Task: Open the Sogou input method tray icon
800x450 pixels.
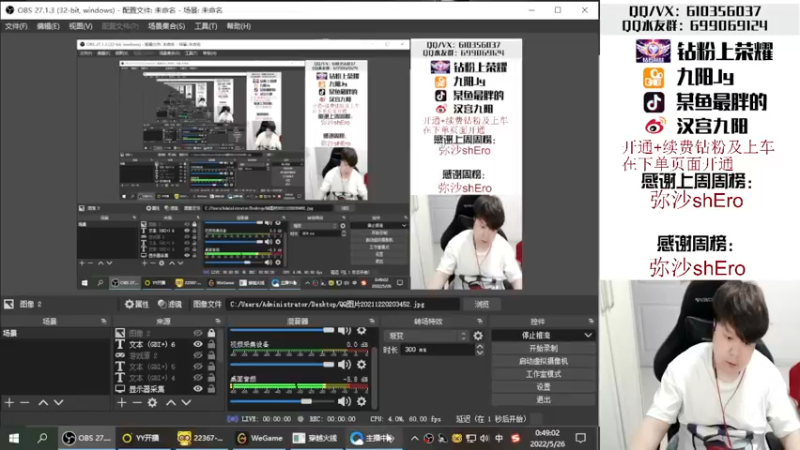Action: (515, 438)
